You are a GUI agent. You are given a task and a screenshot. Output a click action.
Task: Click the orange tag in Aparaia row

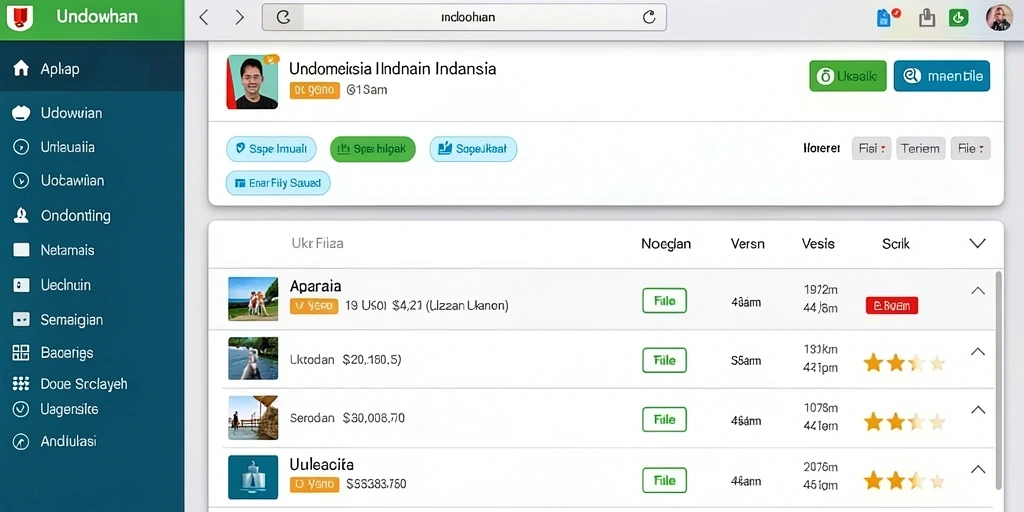(x=314, y=306)
